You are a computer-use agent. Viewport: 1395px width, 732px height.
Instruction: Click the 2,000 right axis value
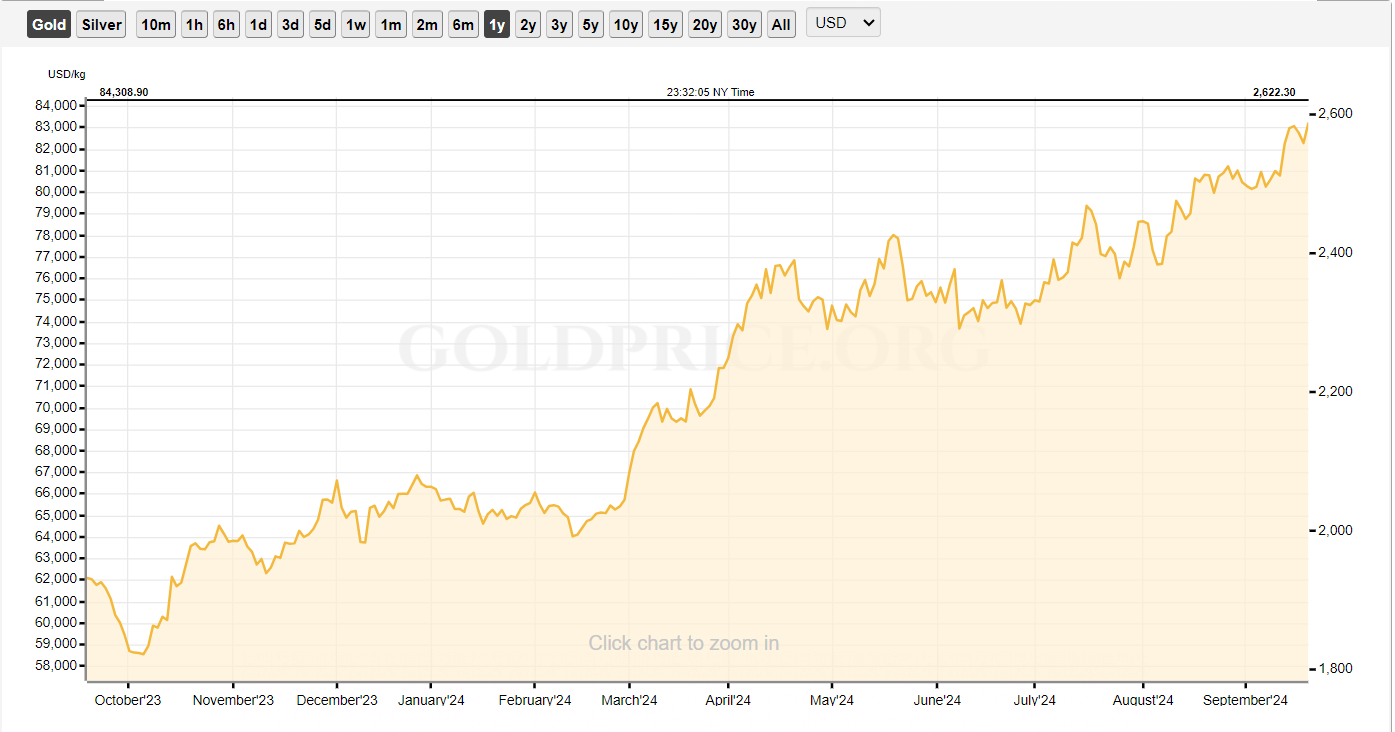click(x=1335, y=530)
